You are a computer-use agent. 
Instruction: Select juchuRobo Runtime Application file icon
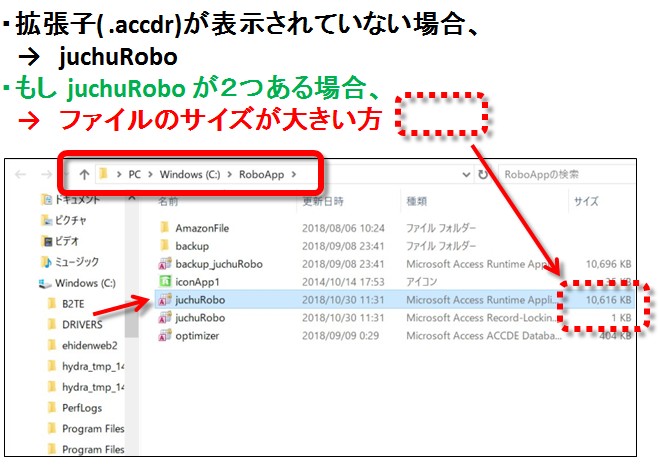click(x=164, y=299)
